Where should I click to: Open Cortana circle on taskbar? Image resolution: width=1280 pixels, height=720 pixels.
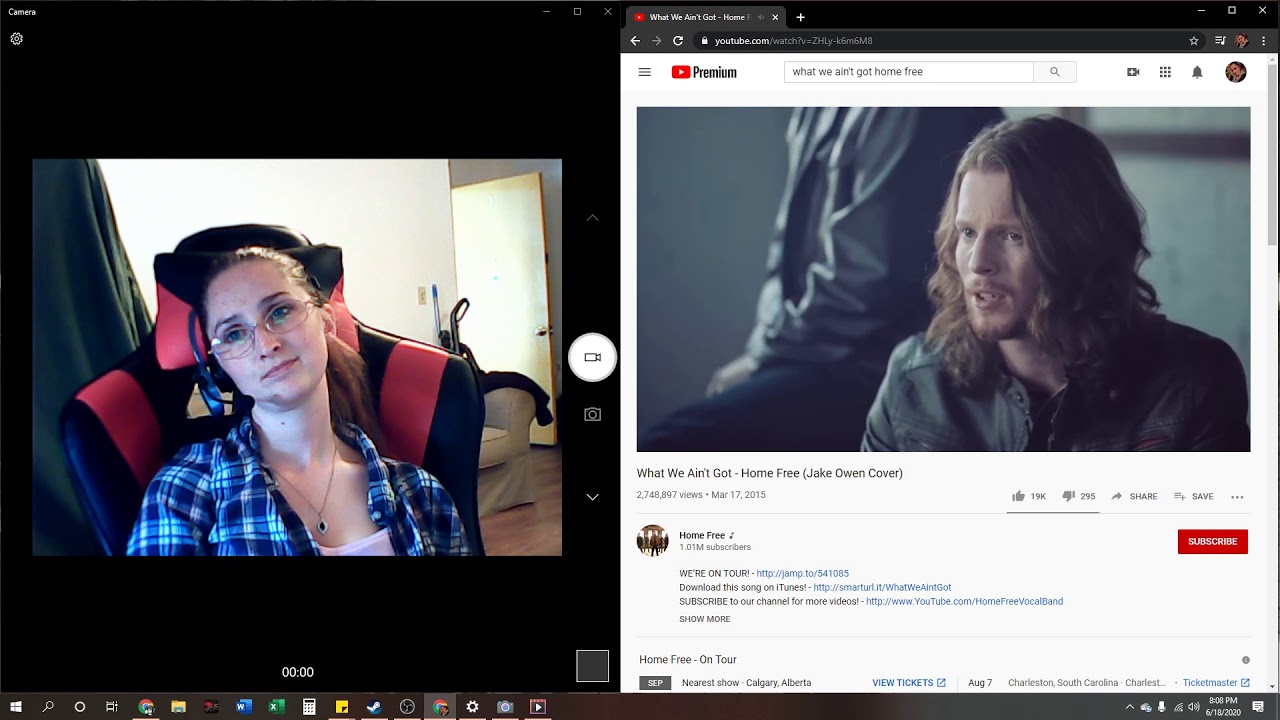tap(80, 707)
